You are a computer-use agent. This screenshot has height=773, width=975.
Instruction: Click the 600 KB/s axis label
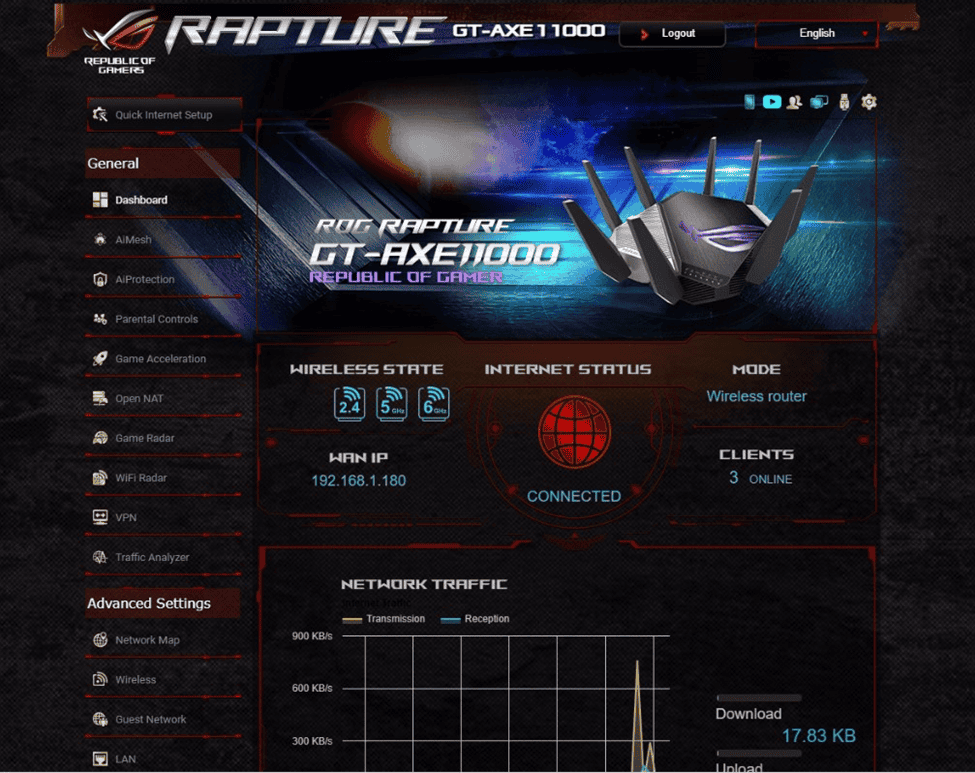click(312, 688)
